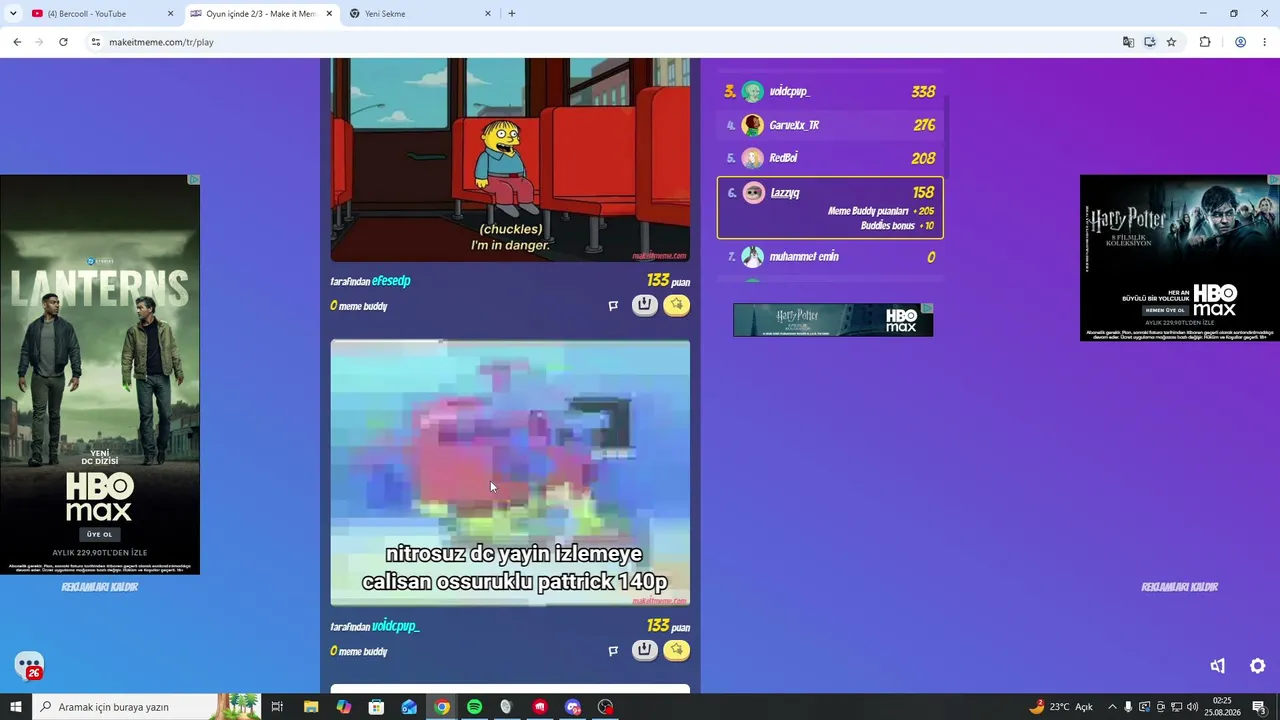Open voidcpvp_ author link below meme

pyautogui.click(x=396, y=626)
